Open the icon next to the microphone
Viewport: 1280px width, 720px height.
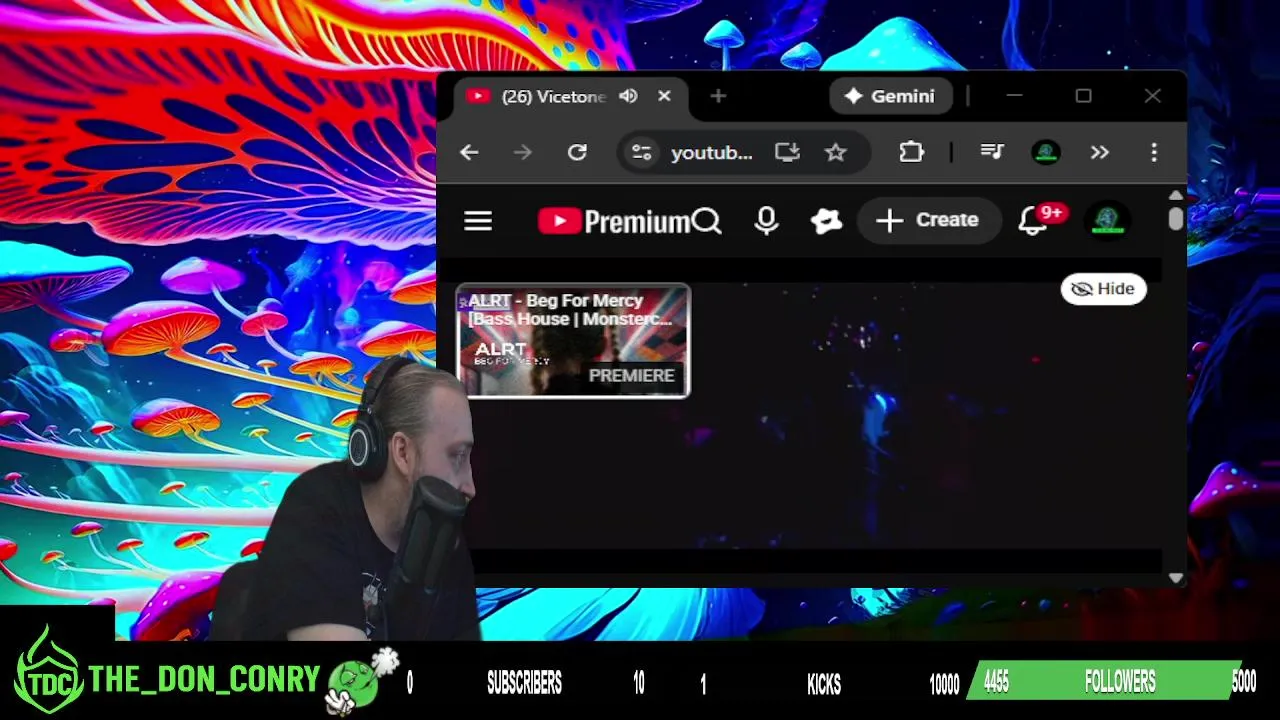(x=826, y=221)
